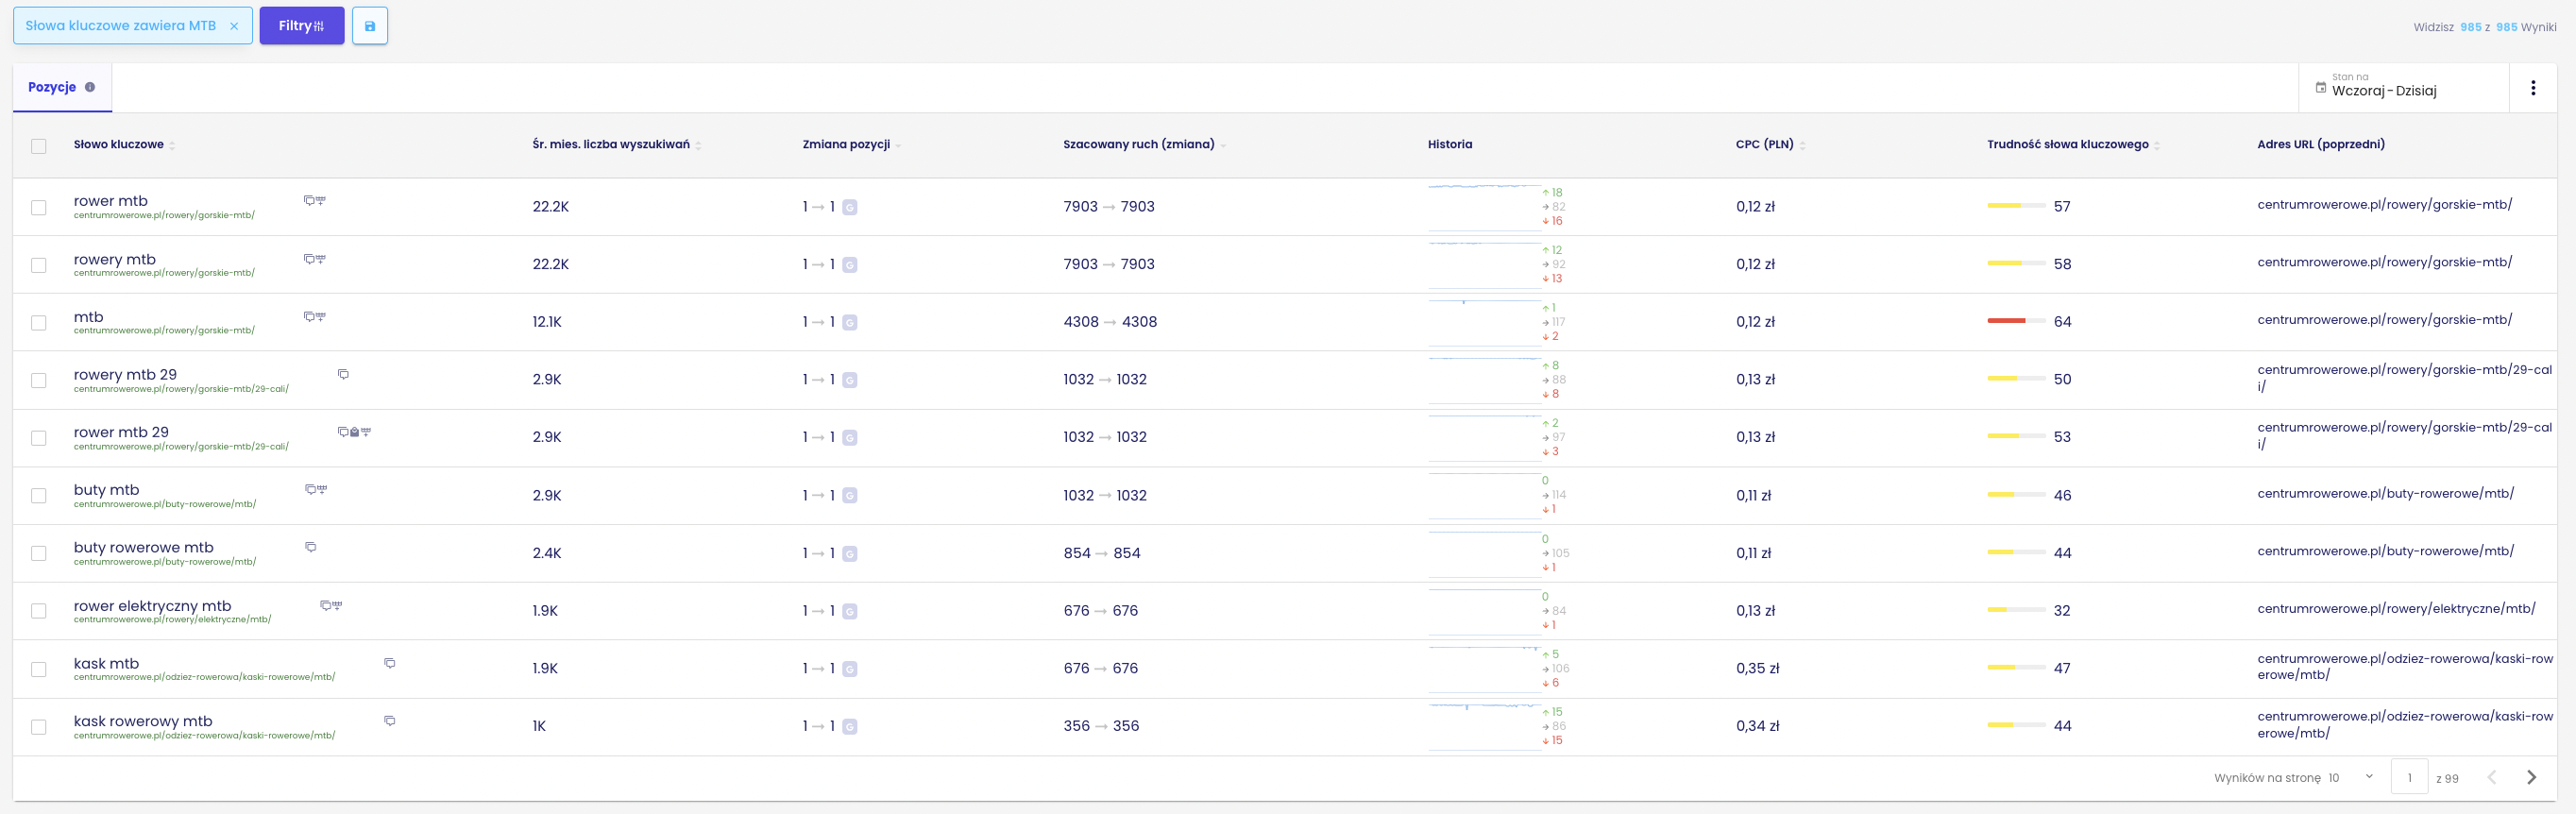Viewport: 2576px width, 814px height.
Task: Open 'Wyników na stronę' page size dropdown
Action: (2350, 777)
